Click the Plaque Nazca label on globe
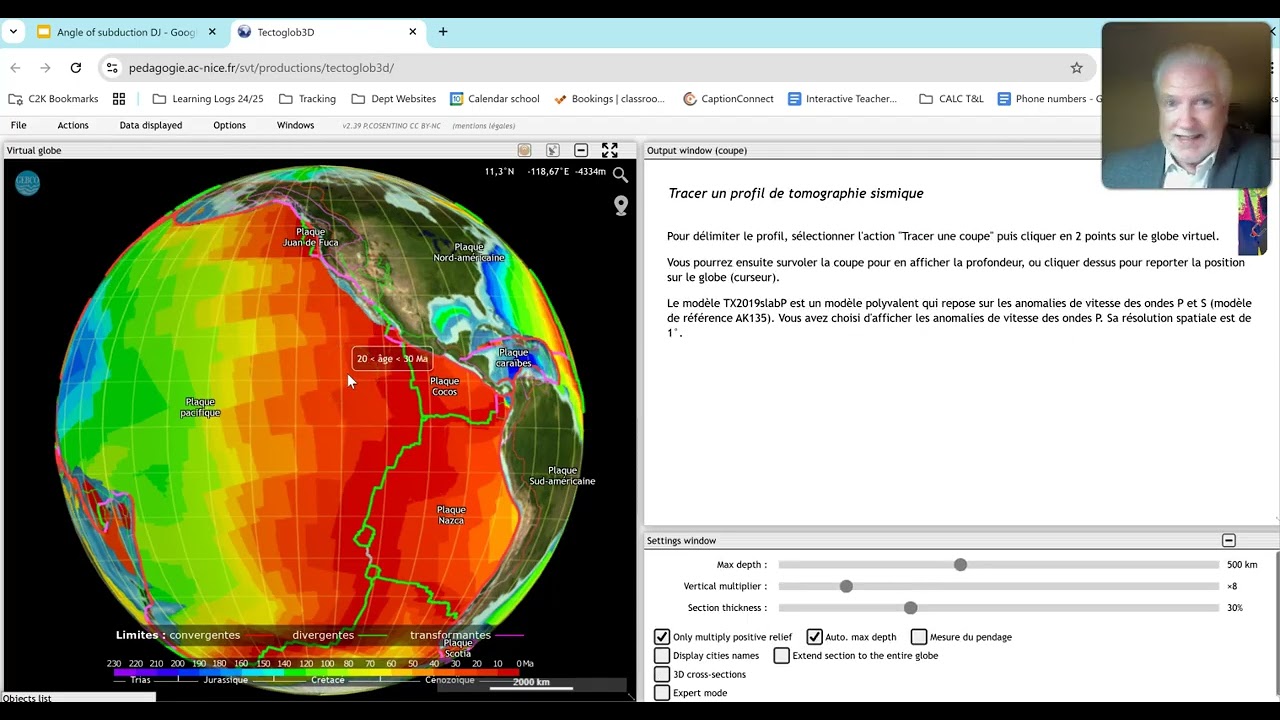Screen dimensions: 1280x720 [451, 515]
